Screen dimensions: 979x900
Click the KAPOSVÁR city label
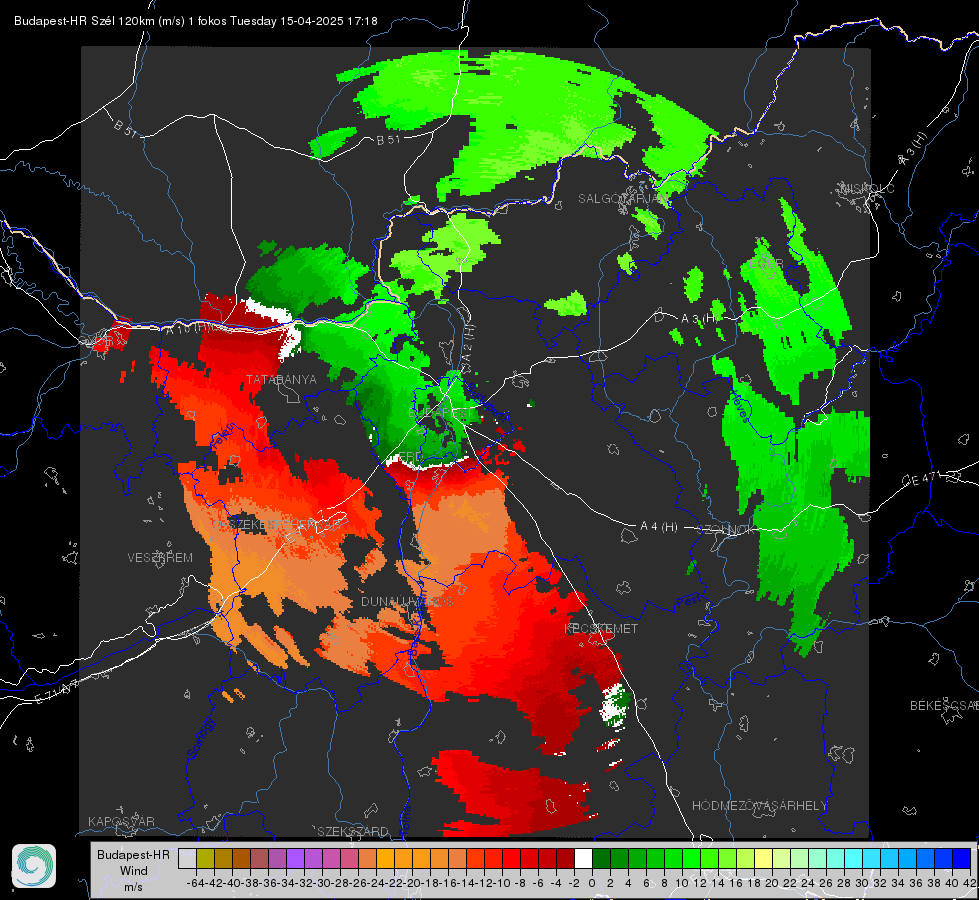click(x=121, y=821)
